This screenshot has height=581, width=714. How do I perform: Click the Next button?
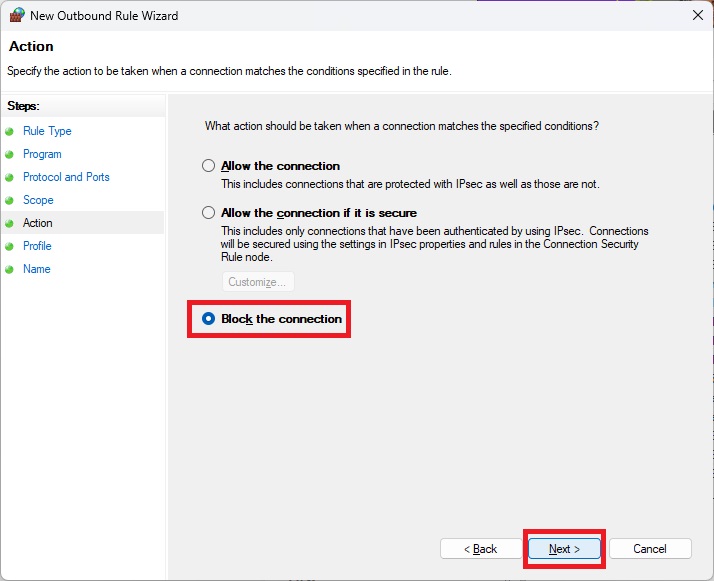[564, 549]
